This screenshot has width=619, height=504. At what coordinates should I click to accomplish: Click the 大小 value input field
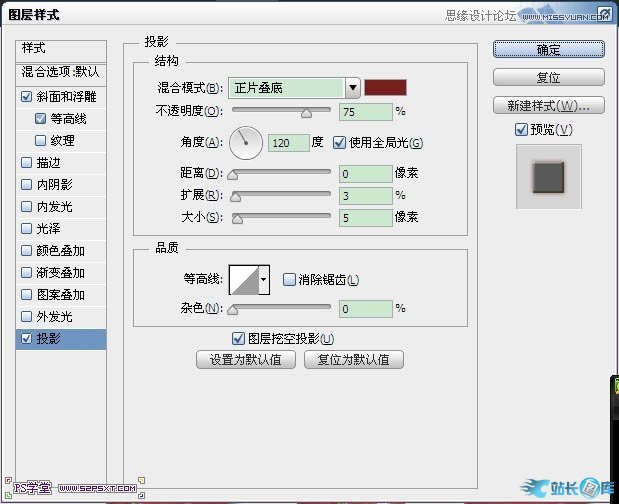365,217
